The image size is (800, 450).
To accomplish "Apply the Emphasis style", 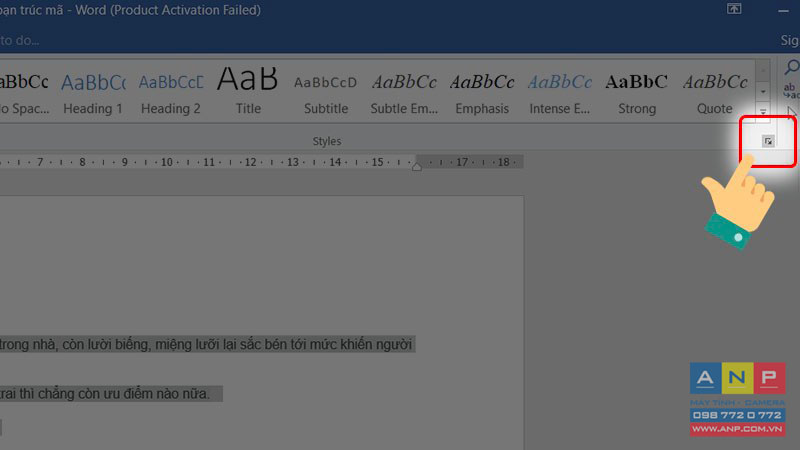I will pos(482,92).
